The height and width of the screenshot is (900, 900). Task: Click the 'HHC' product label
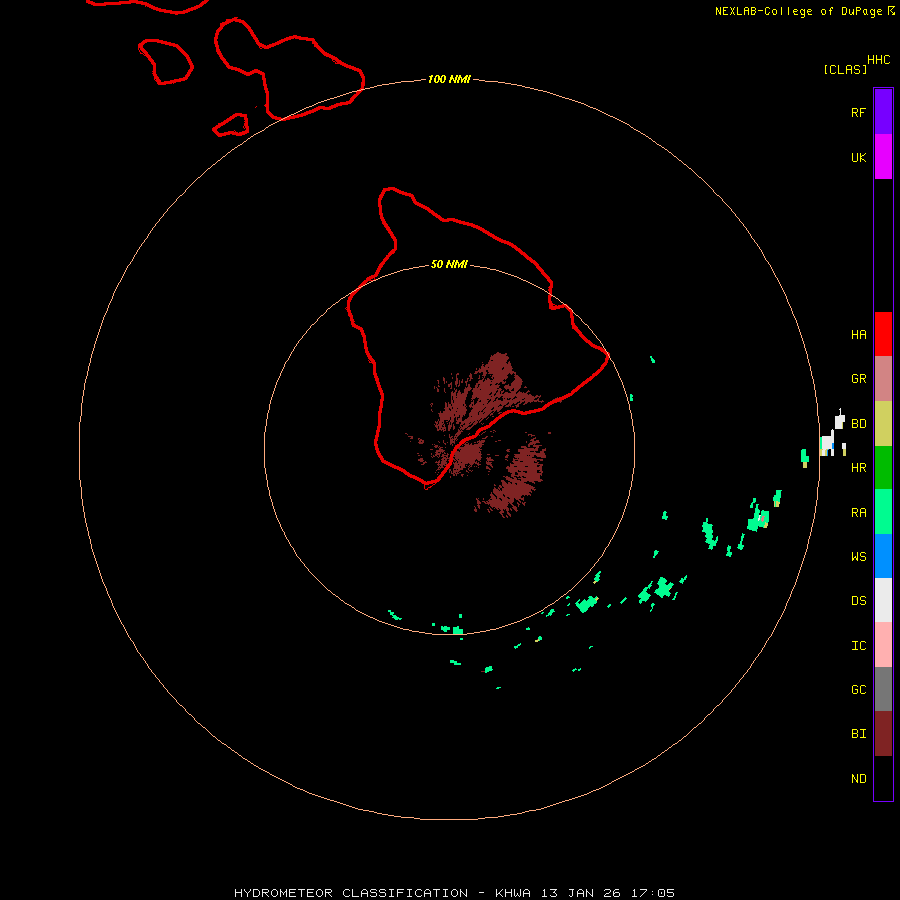pos(878,60)
